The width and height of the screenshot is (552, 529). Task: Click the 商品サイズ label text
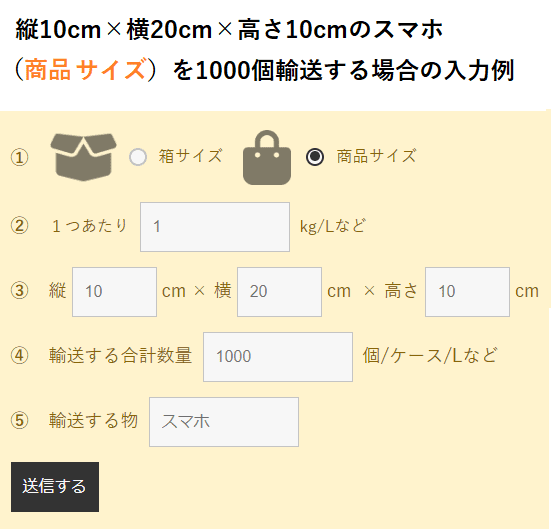coord(376,156)
